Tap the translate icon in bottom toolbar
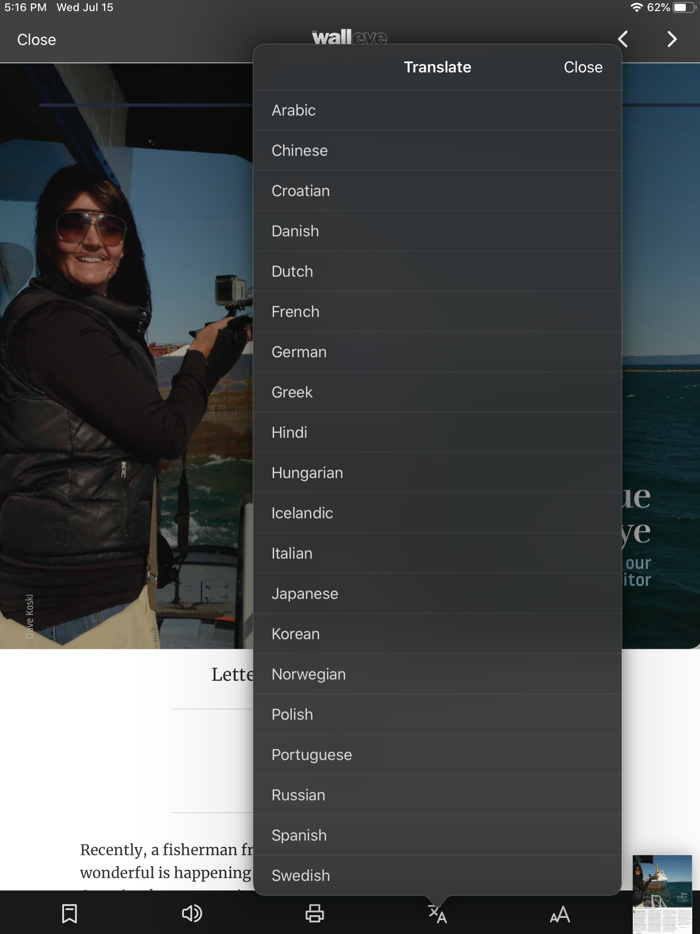700x934 pixels. pos(437,914)
